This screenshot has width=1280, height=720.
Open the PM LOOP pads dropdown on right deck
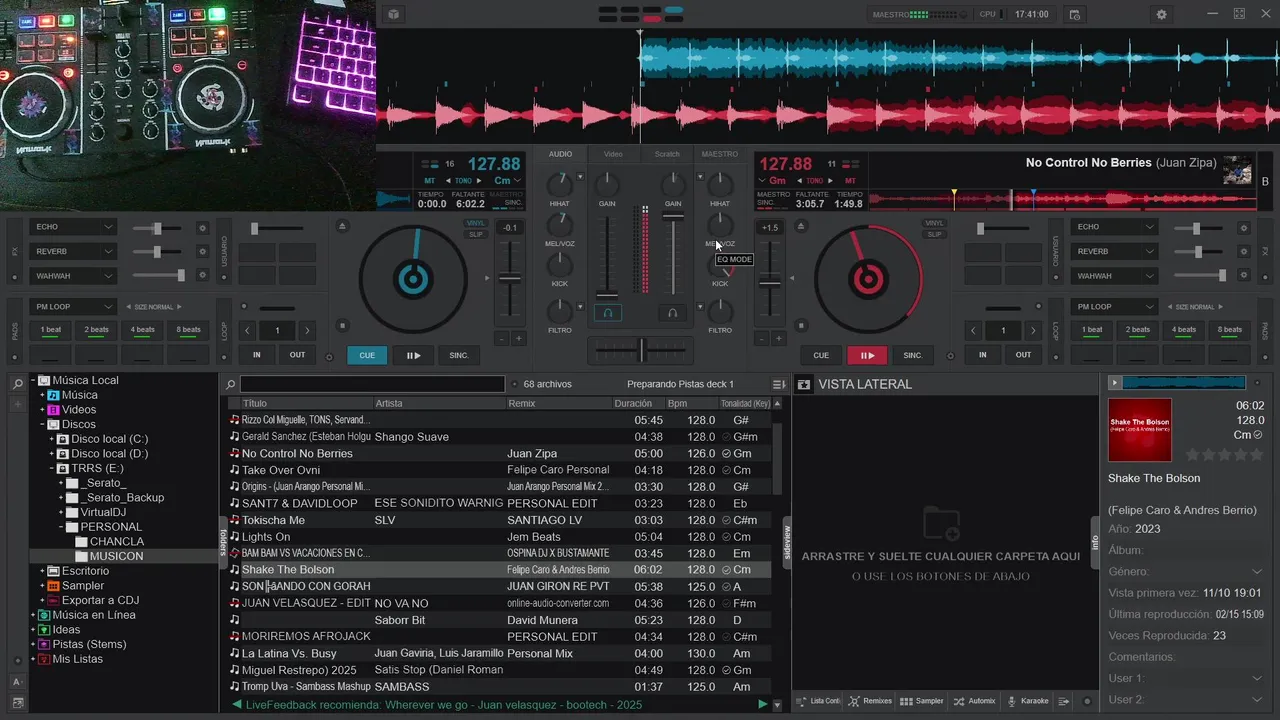1114,307
